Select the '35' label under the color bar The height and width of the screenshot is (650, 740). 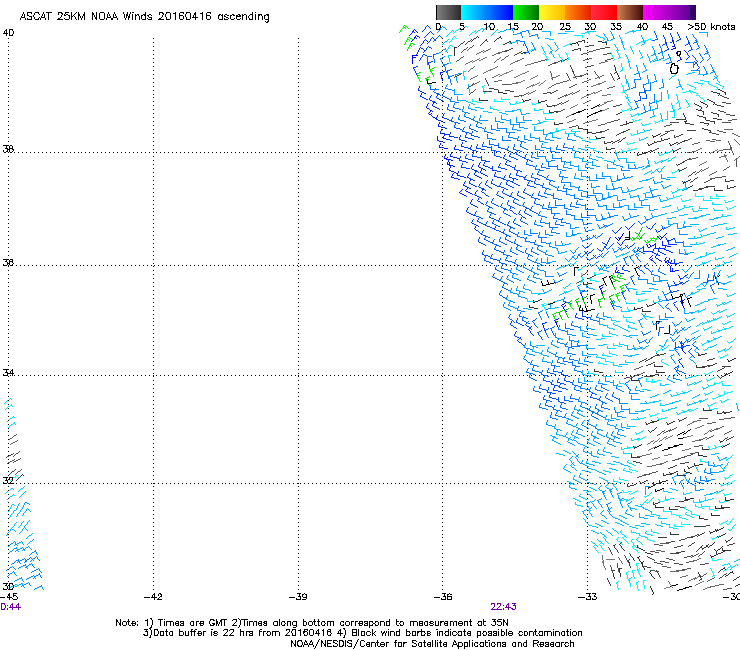pos(616,27)
